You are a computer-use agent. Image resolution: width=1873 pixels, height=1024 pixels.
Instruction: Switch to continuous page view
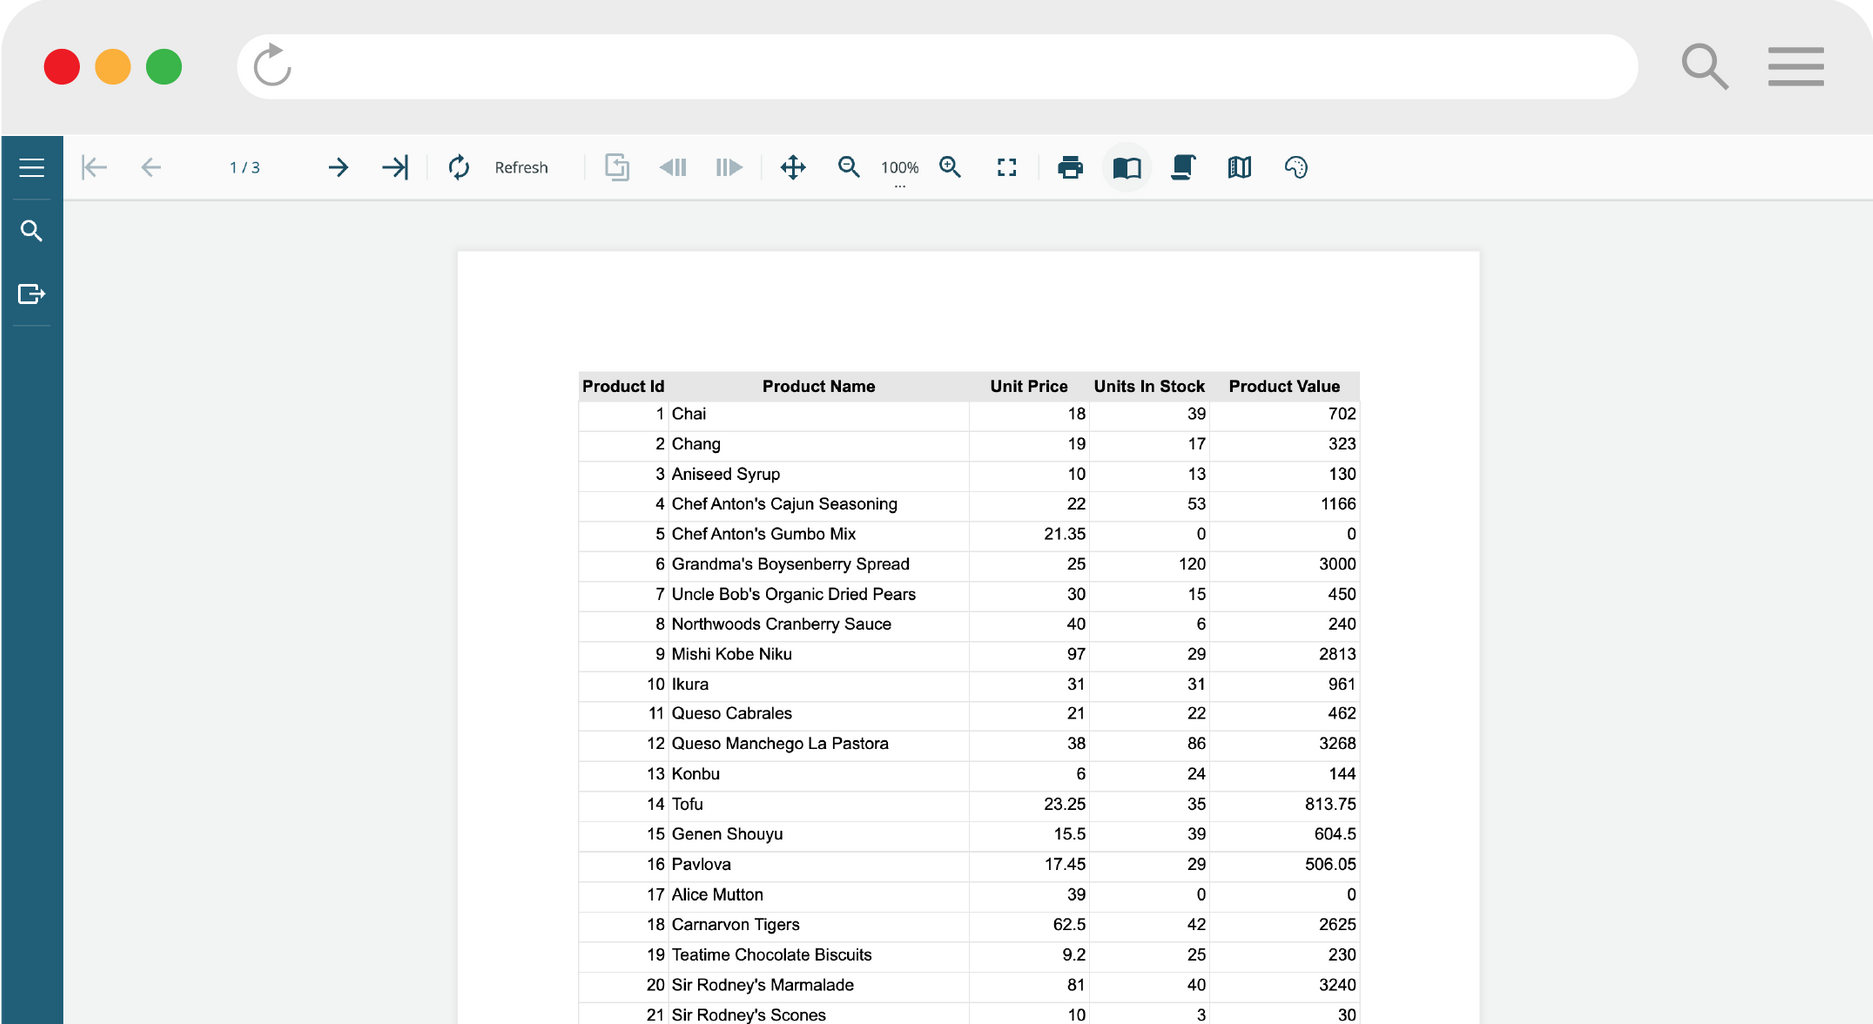pyautogui.click(x=1183, y=167)
